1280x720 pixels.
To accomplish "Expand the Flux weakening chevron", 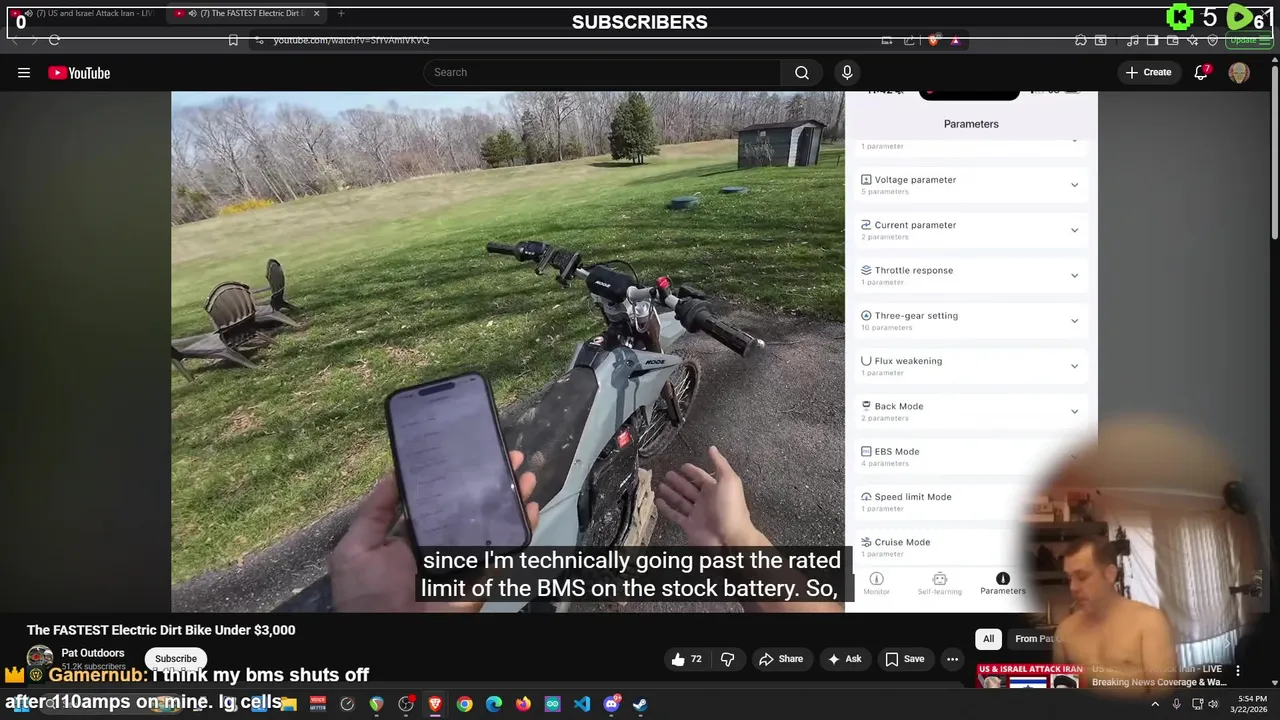I will [x=1075, y=366].
